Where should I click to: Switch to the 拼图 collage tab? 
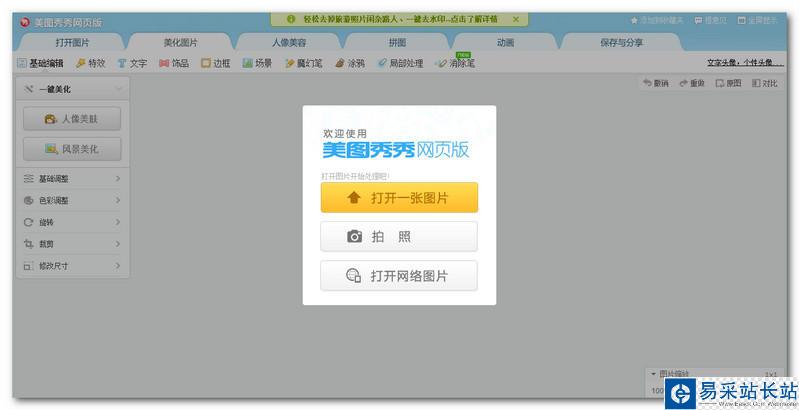[397, 42]
